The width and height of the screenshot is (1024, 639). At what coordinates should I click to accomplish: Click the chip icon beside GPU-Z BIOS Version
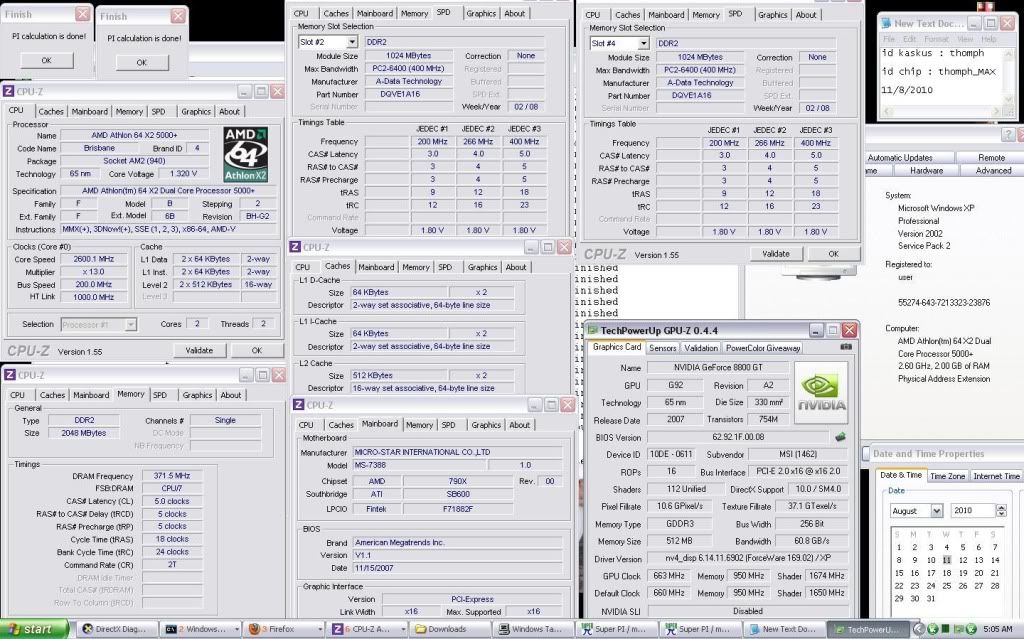tap(840, 437)
